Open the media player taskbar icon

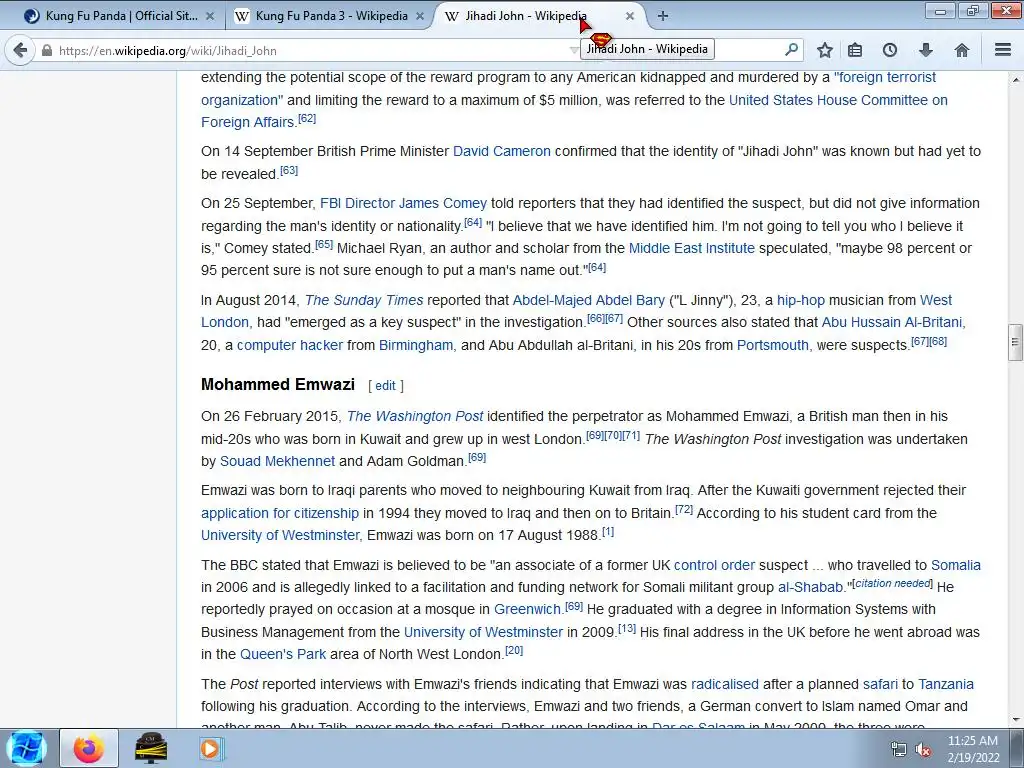click(210, 748)
